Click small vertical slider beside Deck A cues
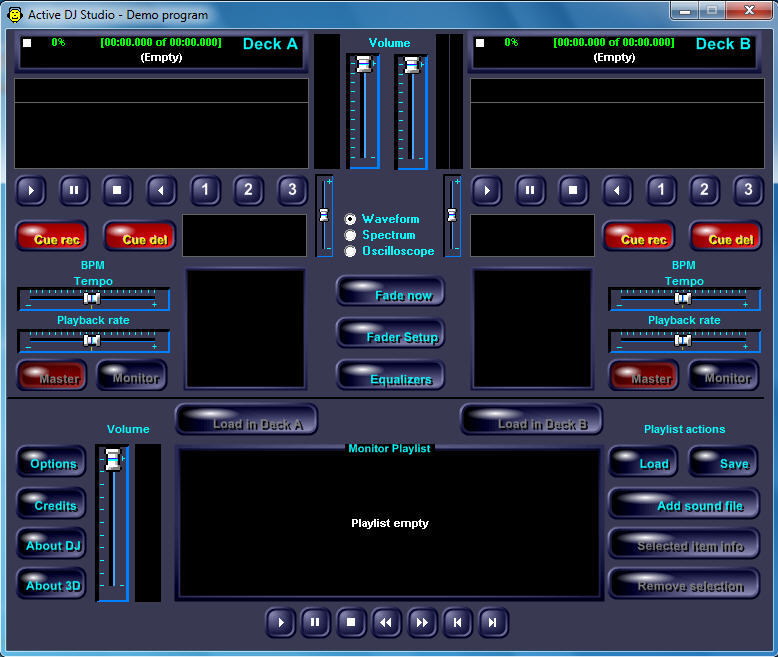Screen dimensions: 778x657 (324, 215)
